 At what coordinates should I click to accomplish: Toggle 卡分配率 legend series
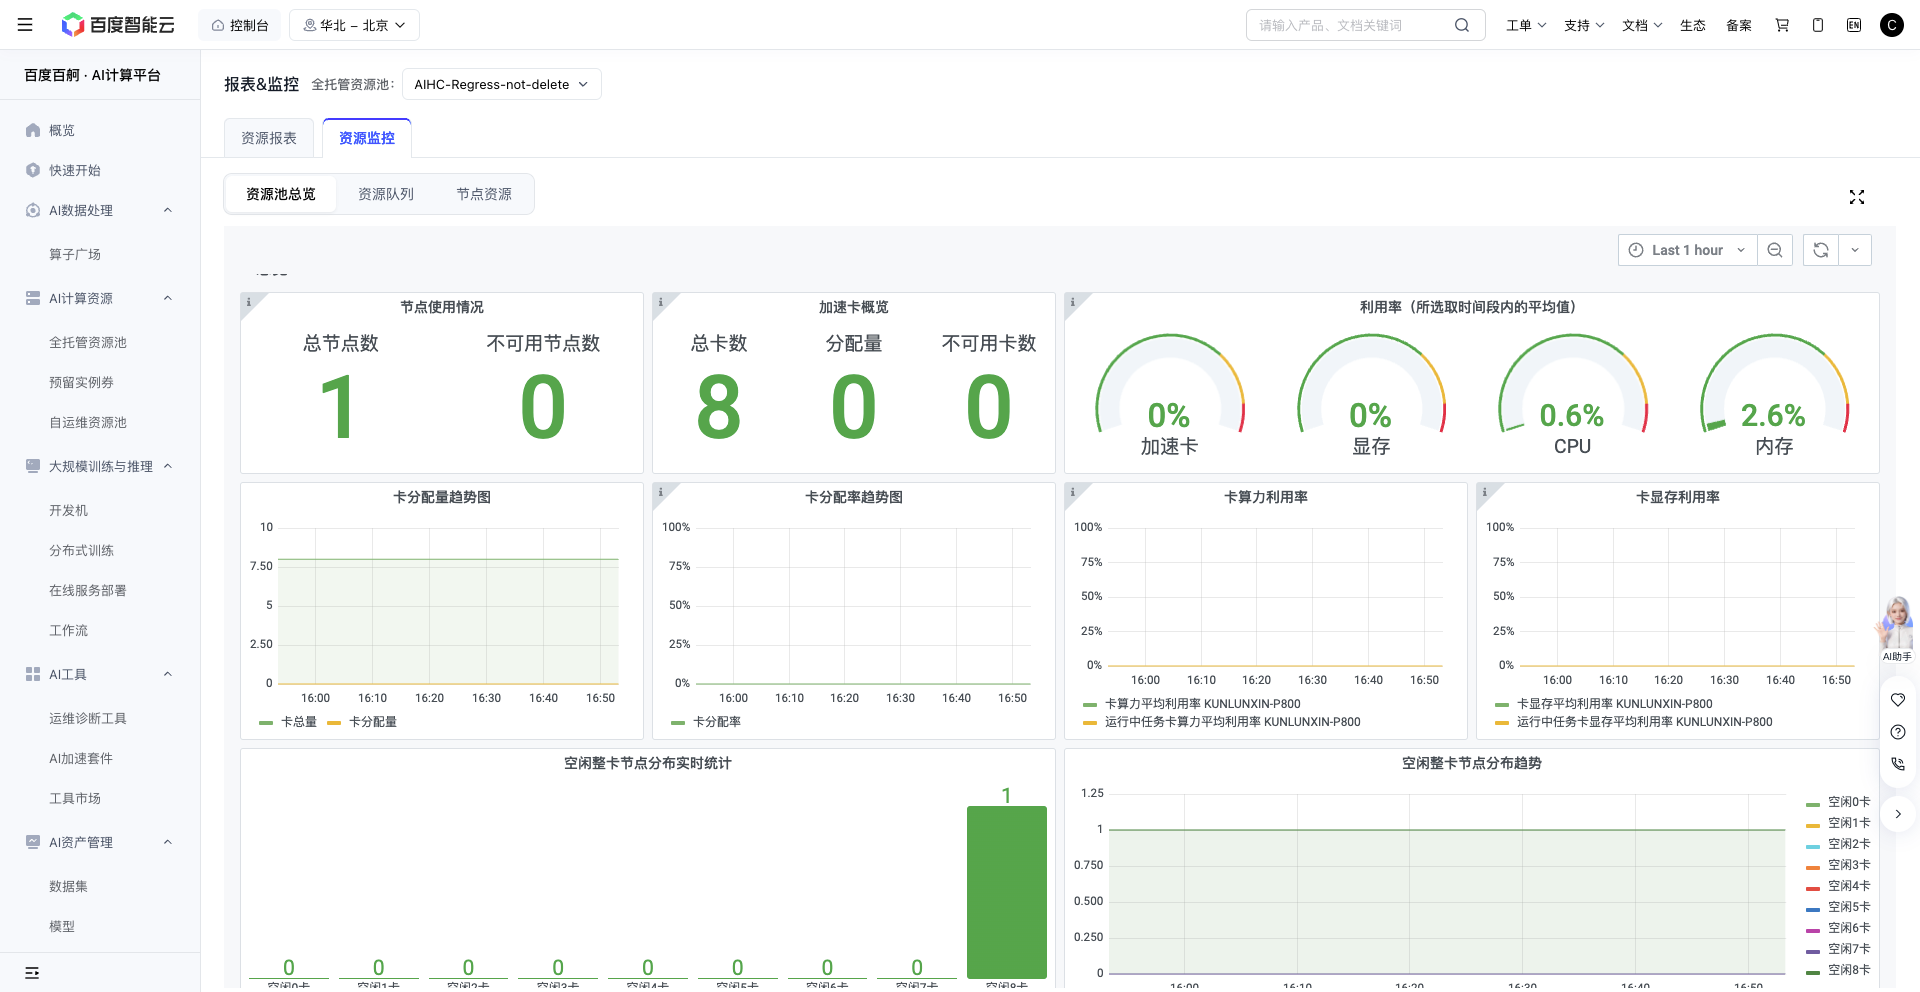[x=706, y=722]
